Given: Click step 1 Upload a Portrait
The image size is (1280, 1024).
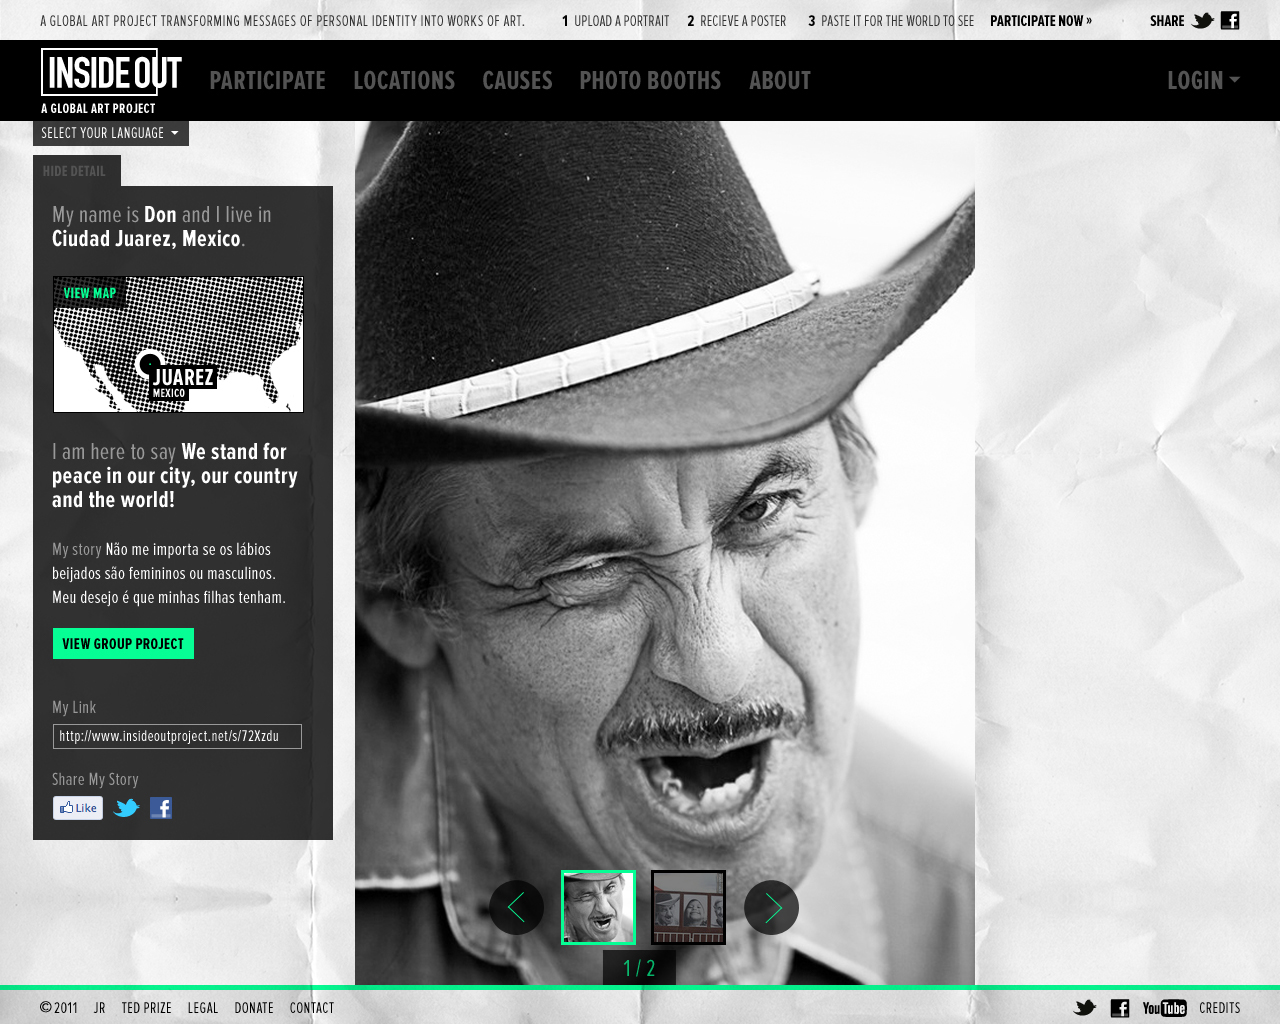Looking at the screenshot, I should pos(615,21).
